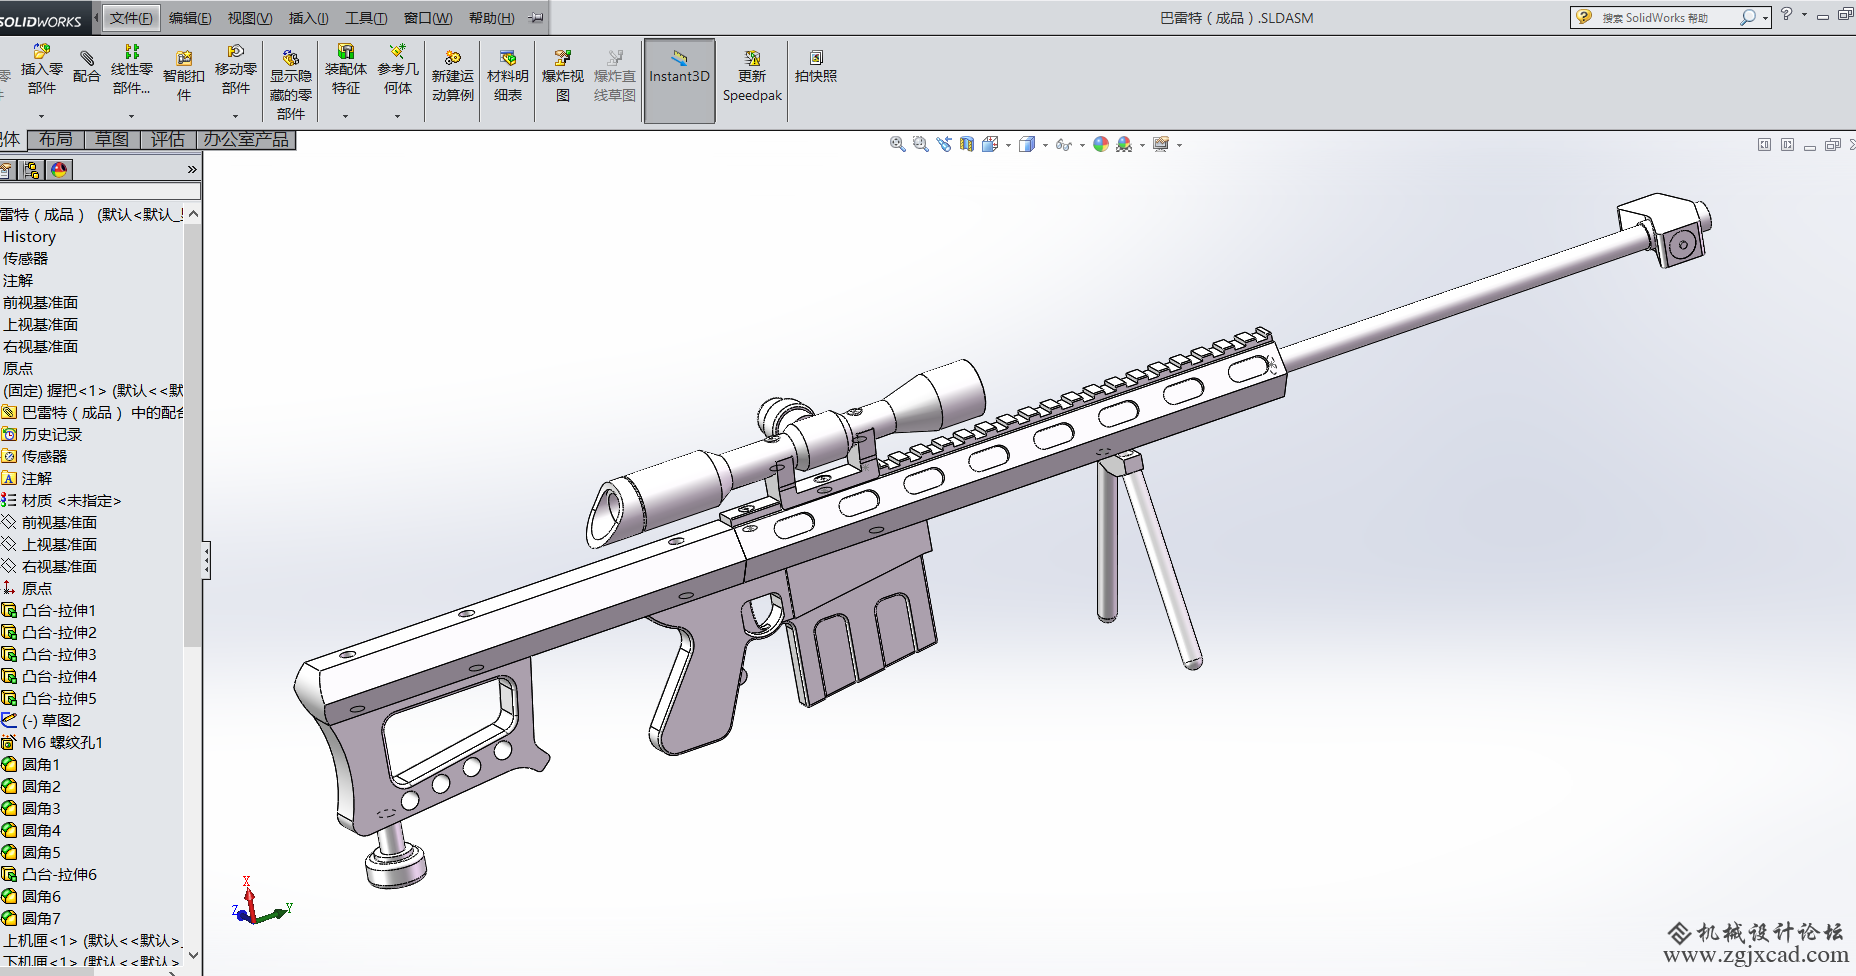Toggle the Instant3D button
This screenshot has width=1856, height=976.
pos(680,80)
